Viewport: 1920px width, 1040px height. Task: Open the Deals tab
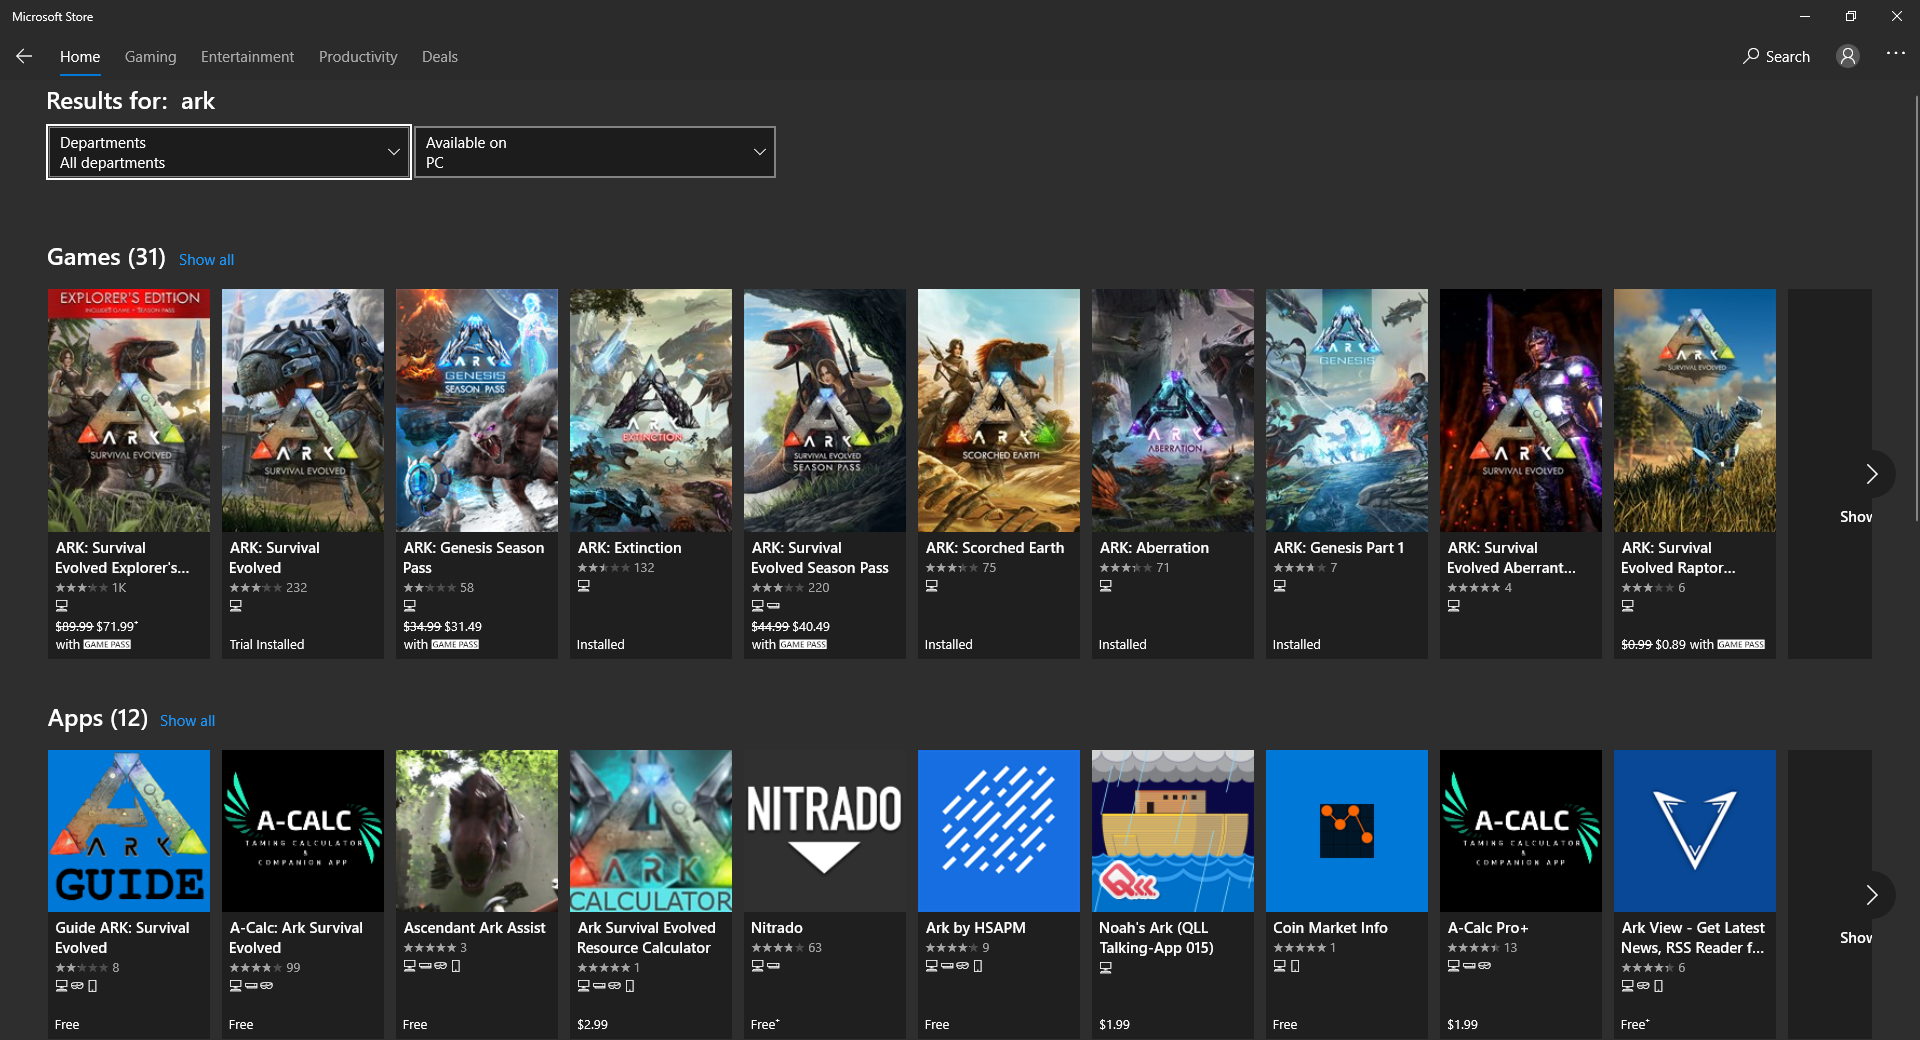pos(440,57)
